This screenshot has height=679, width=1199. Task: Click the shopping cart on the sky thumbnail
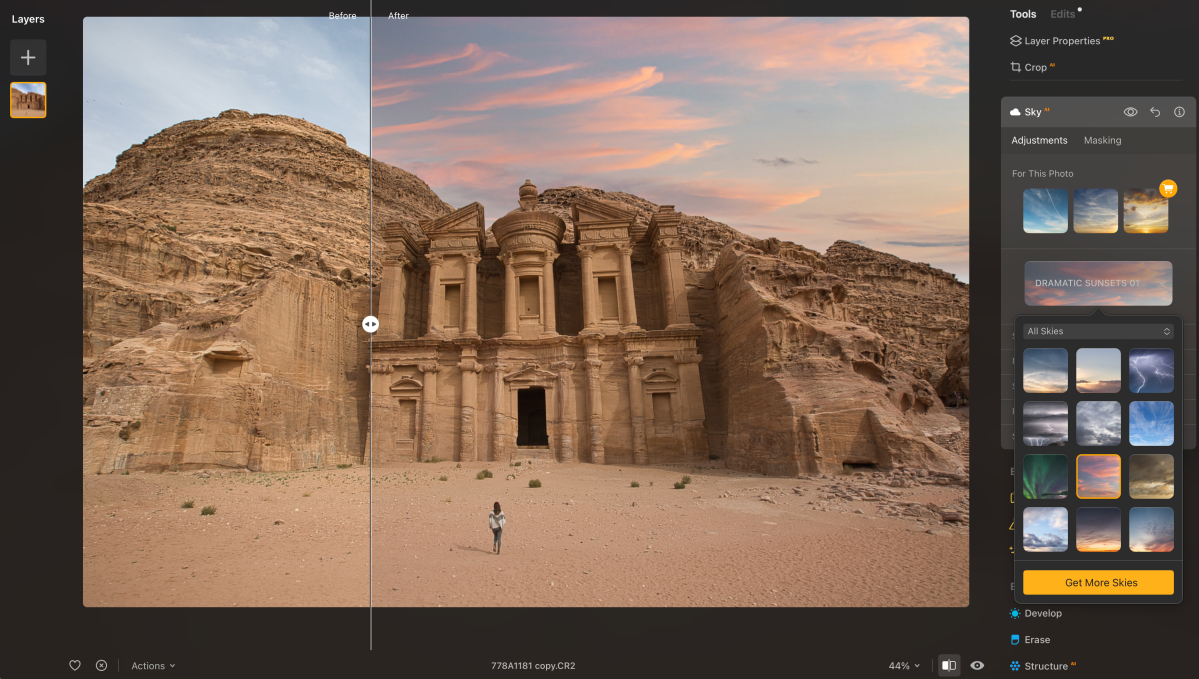(1168, 188)
